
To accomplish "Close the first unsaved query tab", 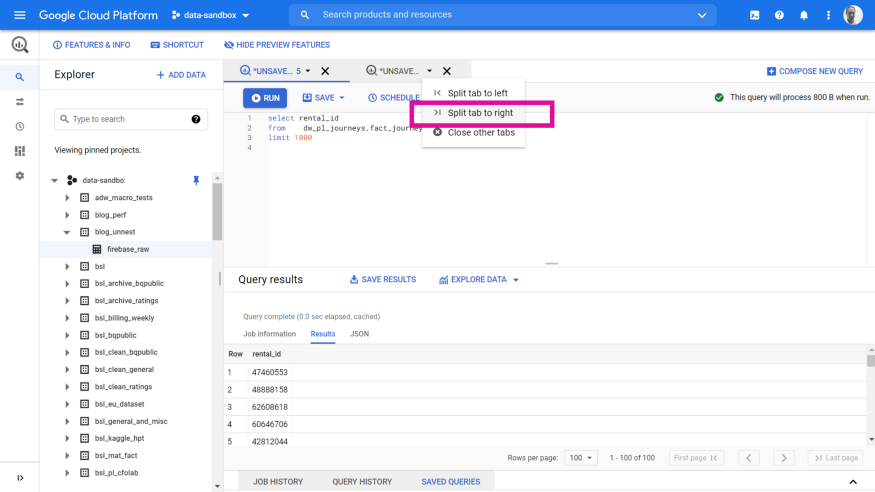I will (x=325, y=71).
